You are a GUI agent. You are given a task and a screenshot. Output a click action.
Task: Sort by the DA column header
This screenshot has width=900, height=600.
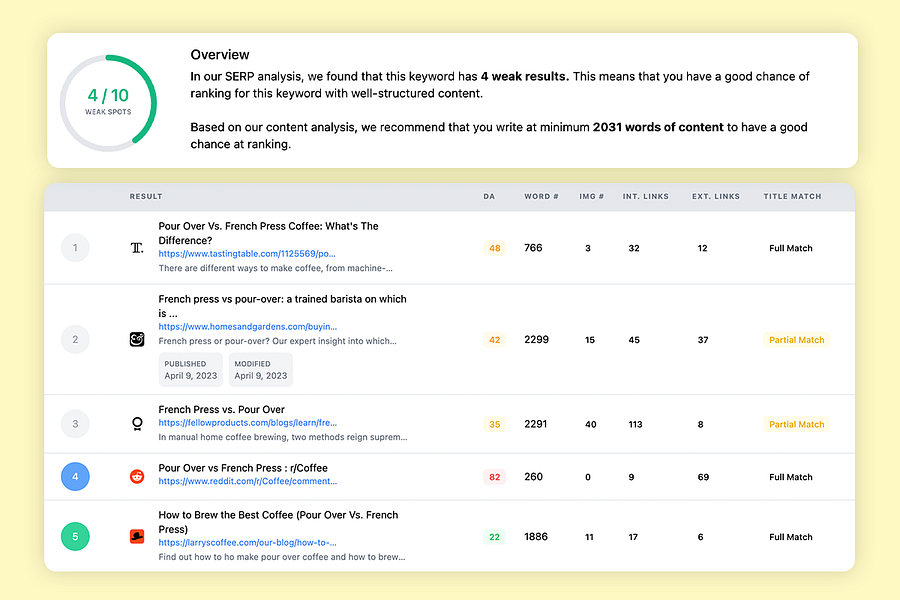click(x=489, y=197)
